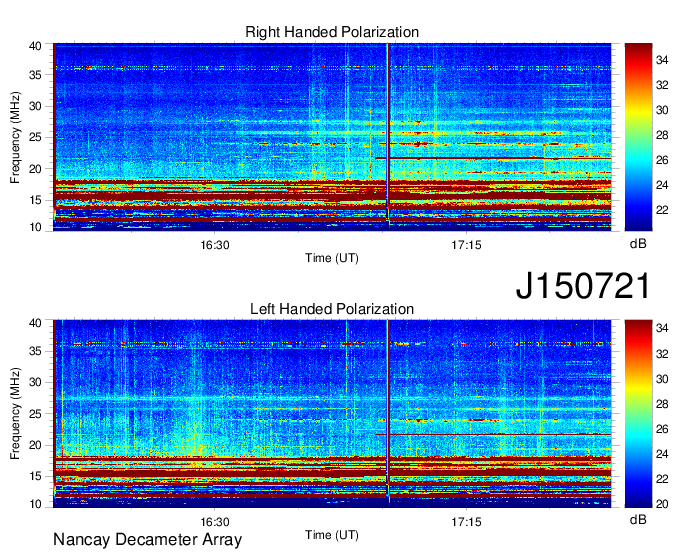Click the color scale bar of the Right Handed plot
The image size is (680, 552).
coord(638,137)
